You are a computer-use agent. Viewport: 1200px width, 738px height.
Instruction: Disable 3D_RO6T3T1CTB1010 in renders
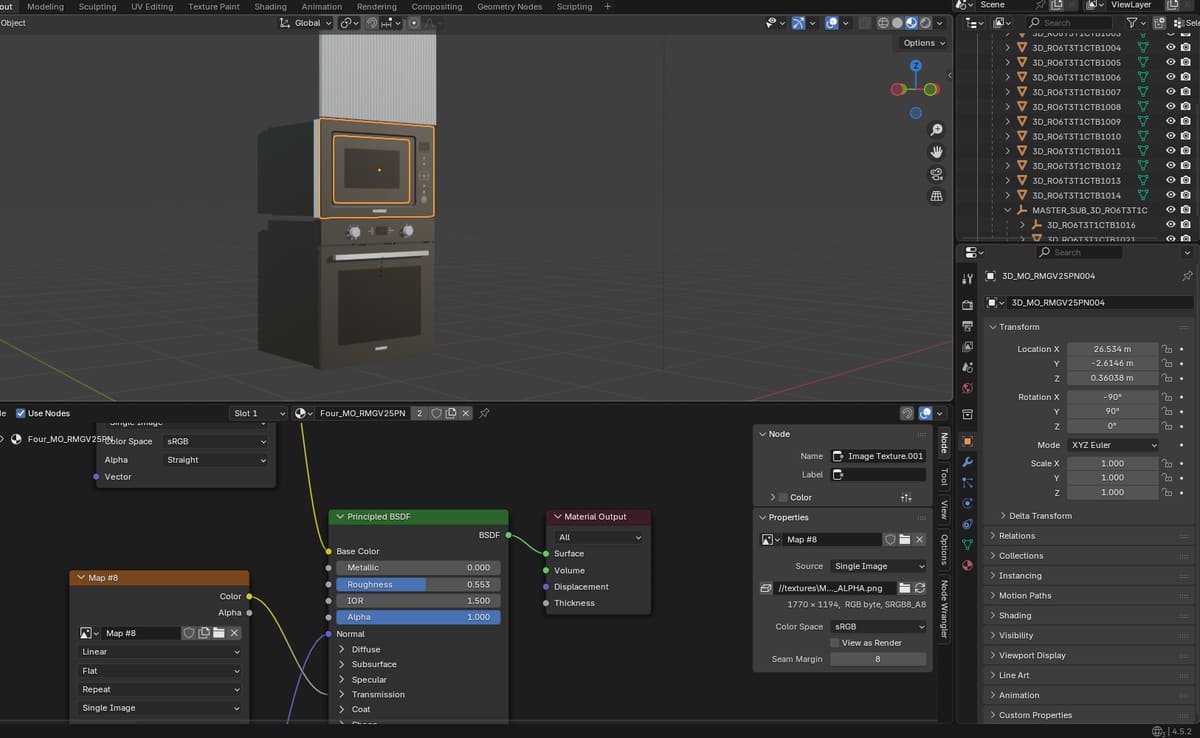pos(1185,136)
